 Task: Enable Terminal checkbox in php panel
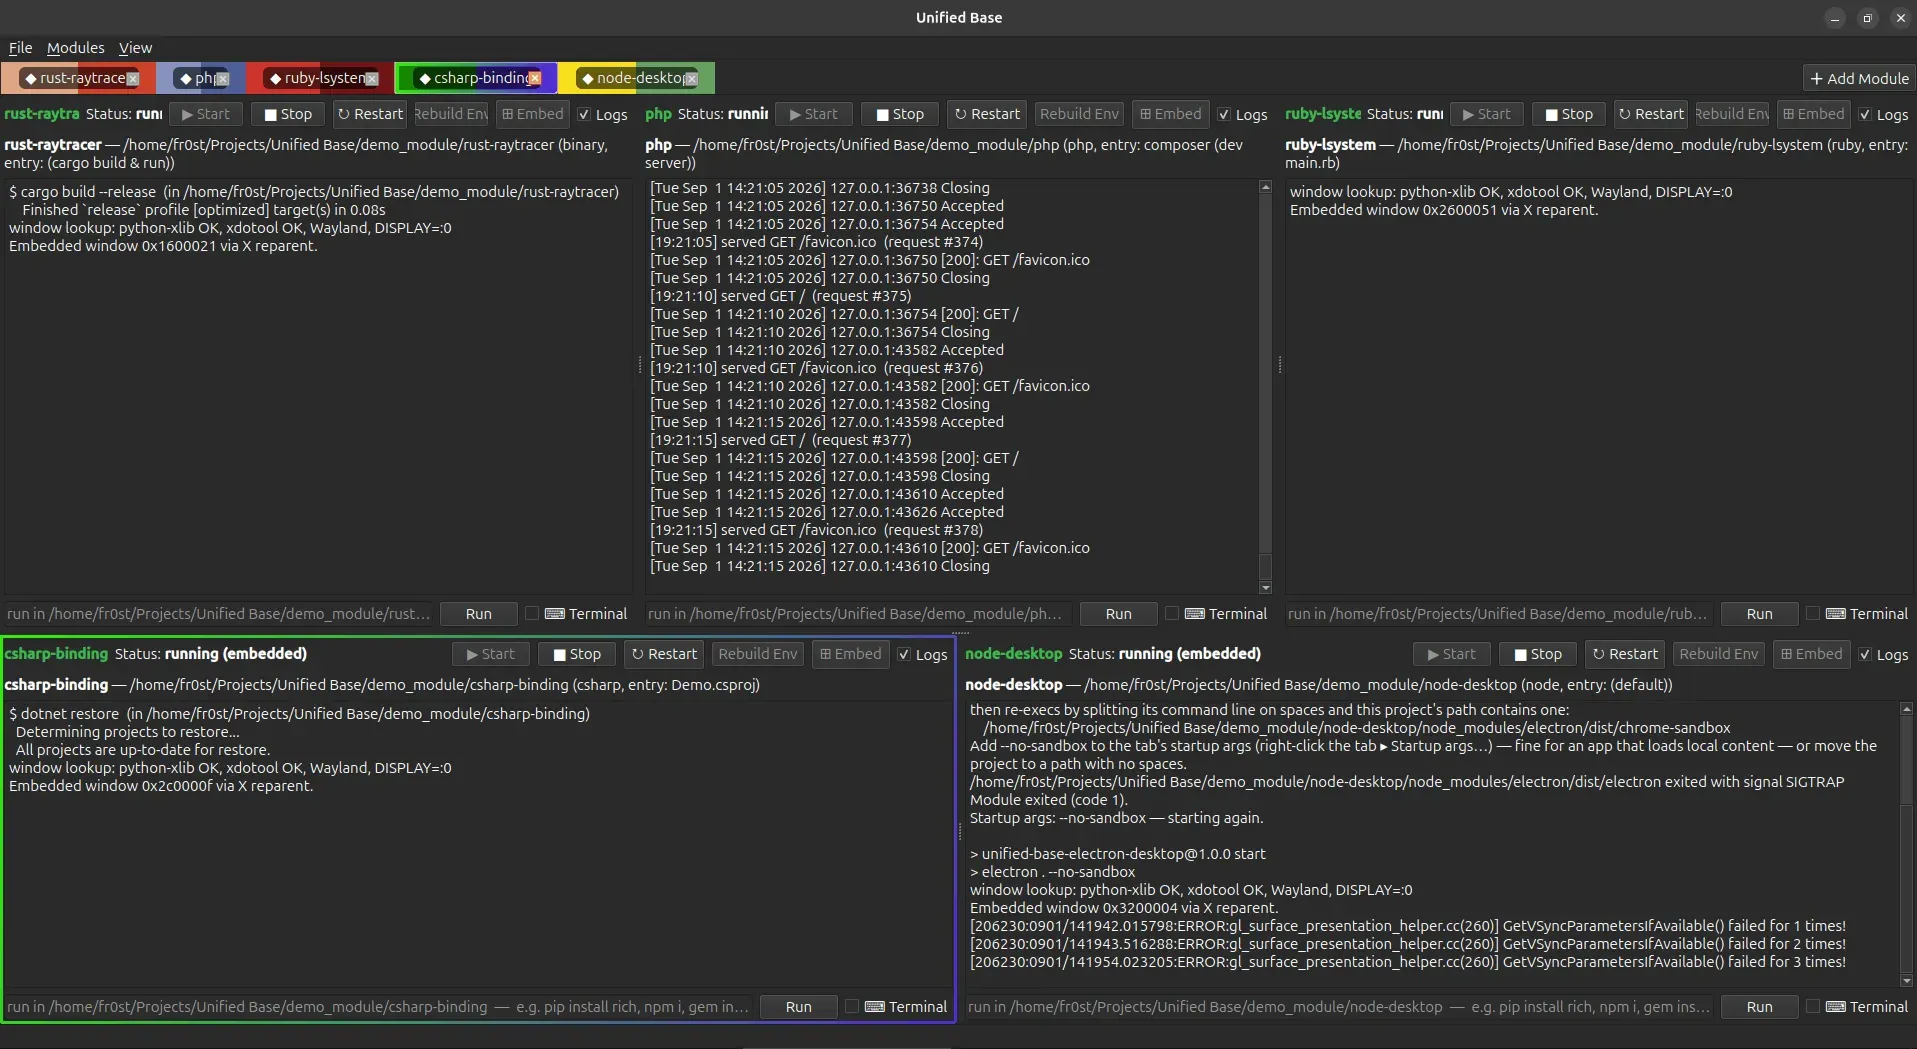[1217, 614]
